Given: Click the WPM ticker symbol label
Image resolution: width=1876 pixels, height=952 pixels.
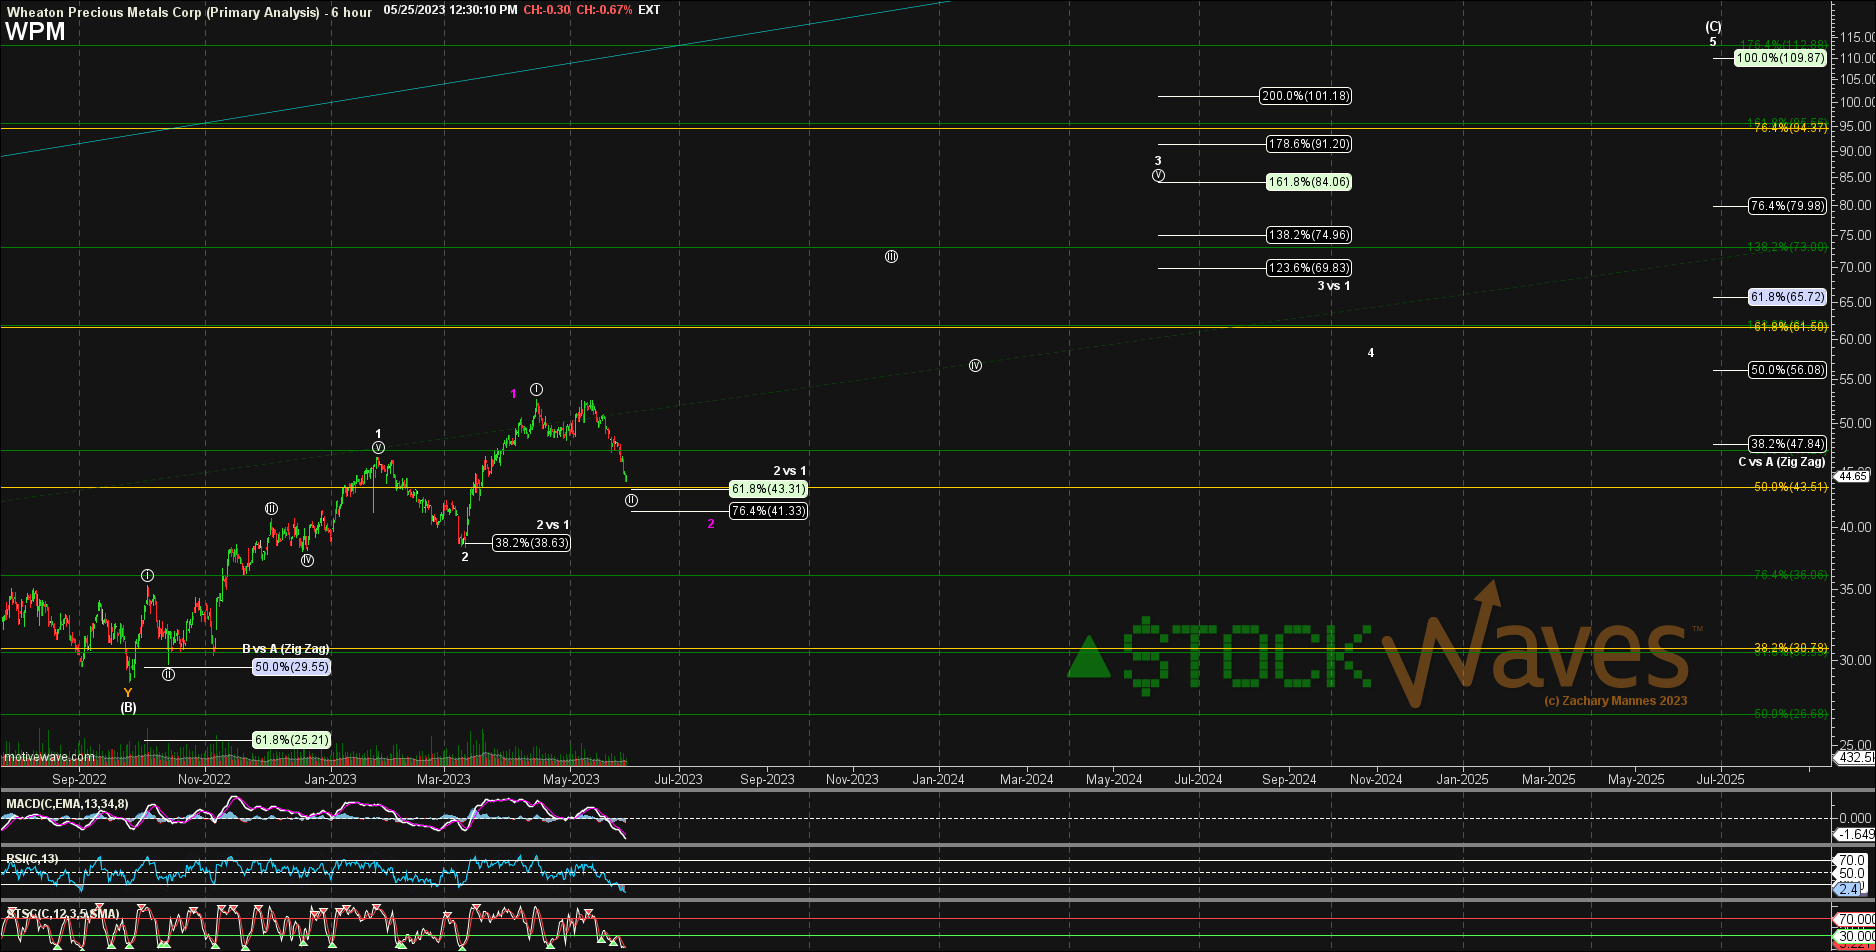Looking at the screenshot, I should [x=35, y=32].
